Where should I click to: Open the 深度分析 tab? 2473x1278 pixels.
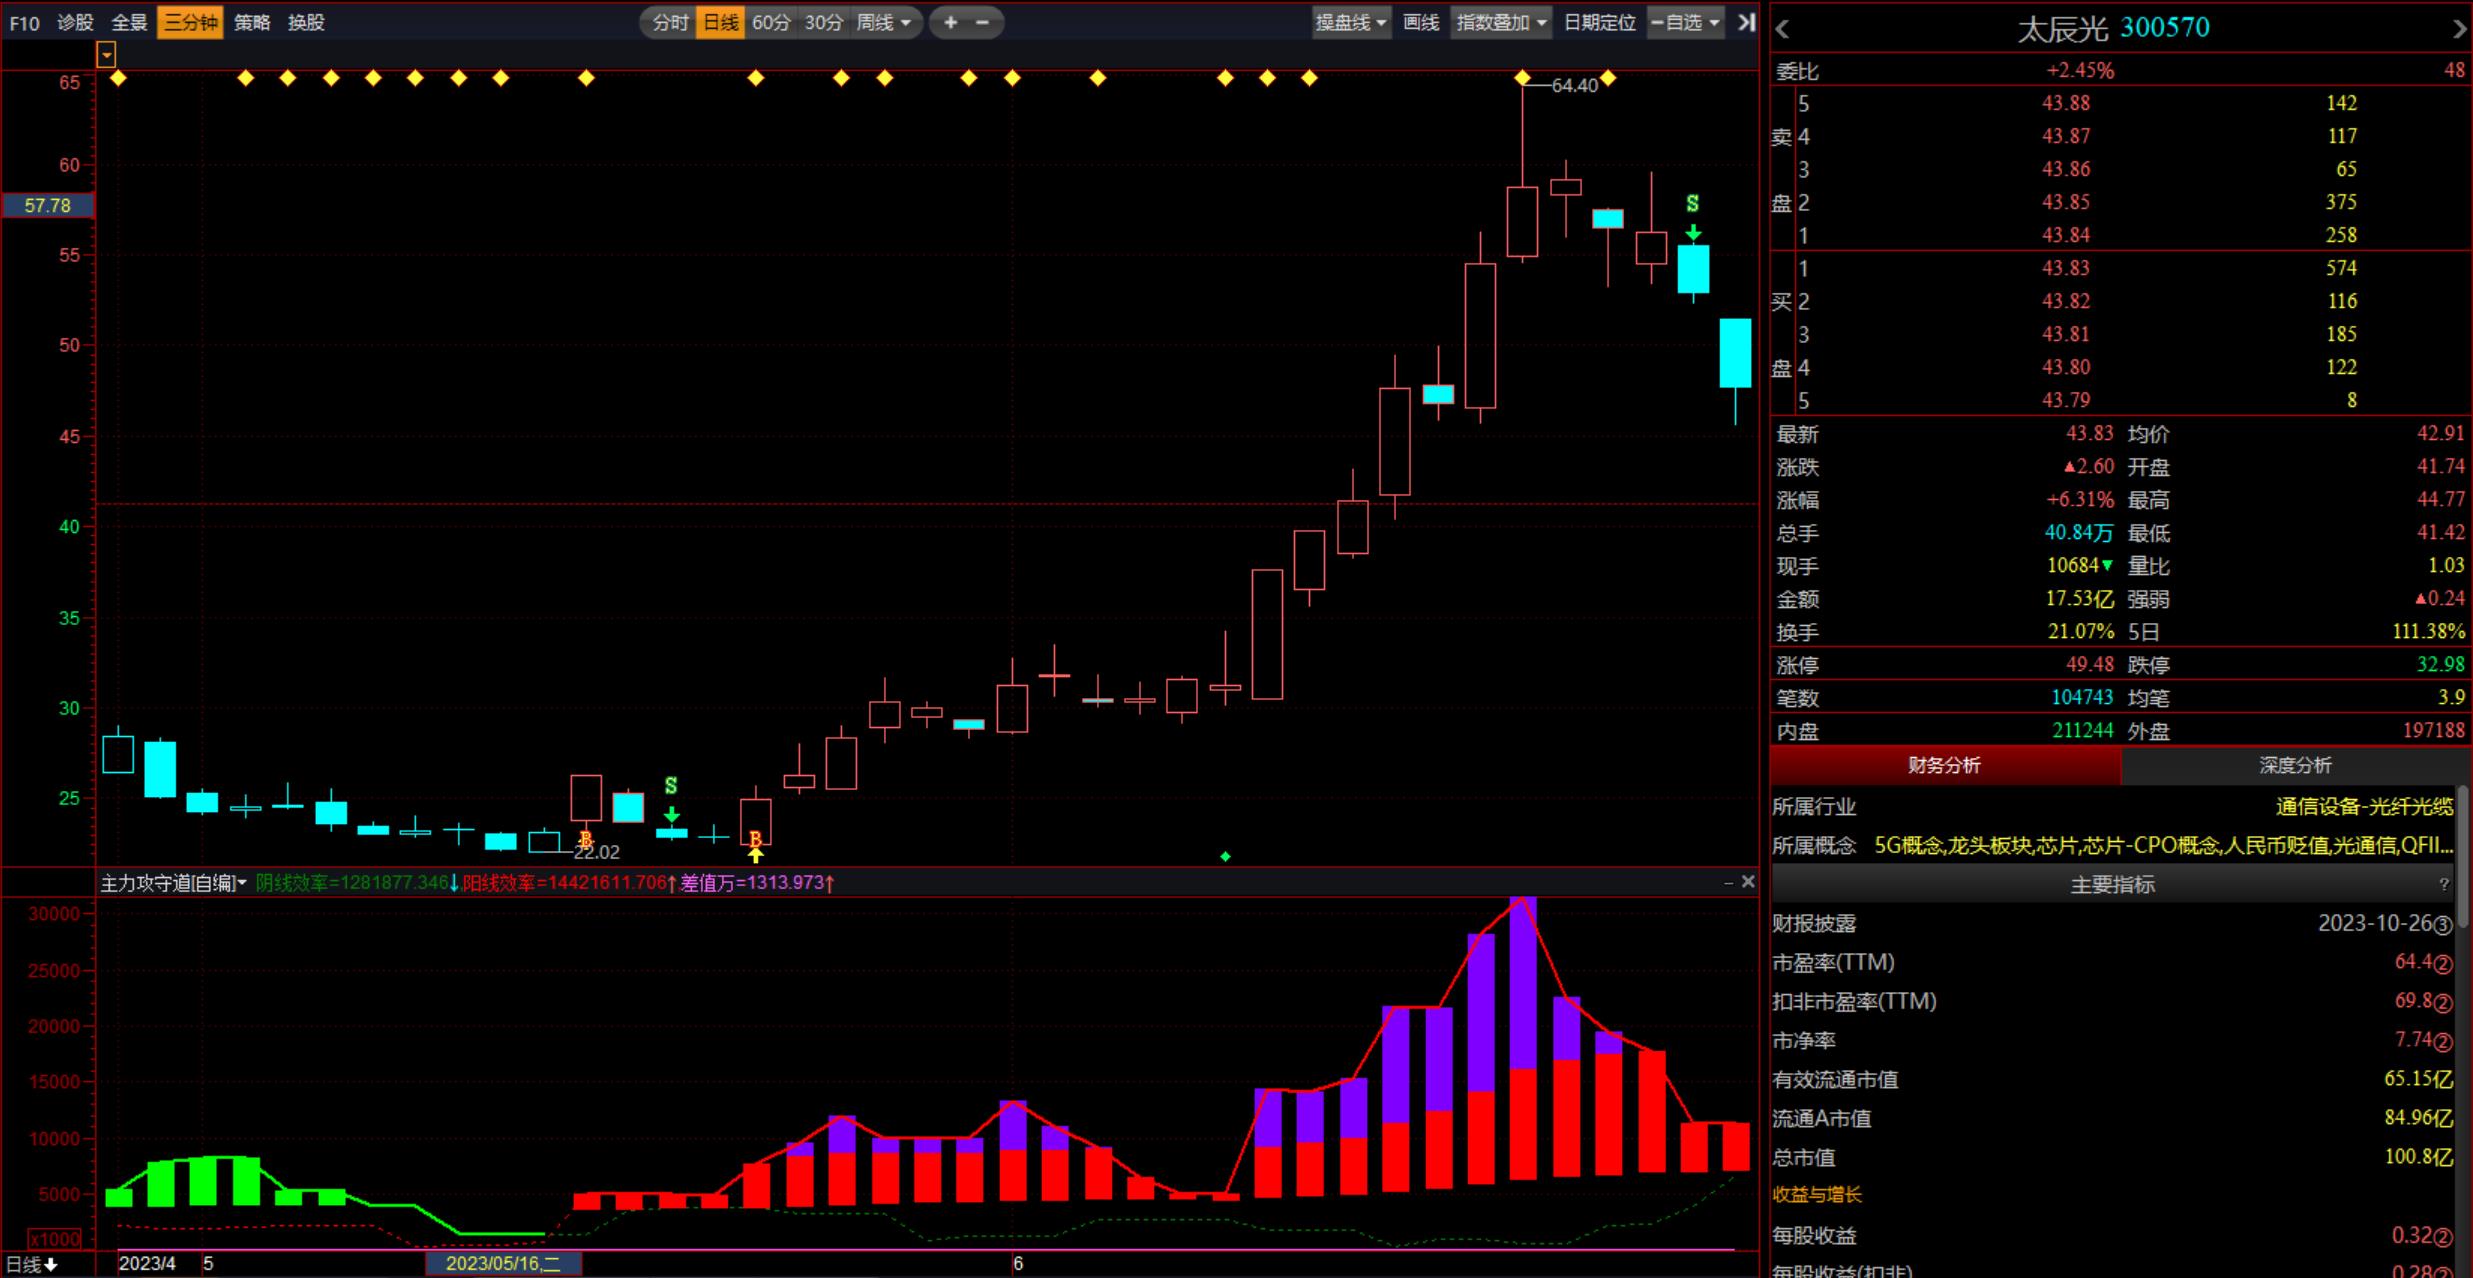tap(2294, 765)
